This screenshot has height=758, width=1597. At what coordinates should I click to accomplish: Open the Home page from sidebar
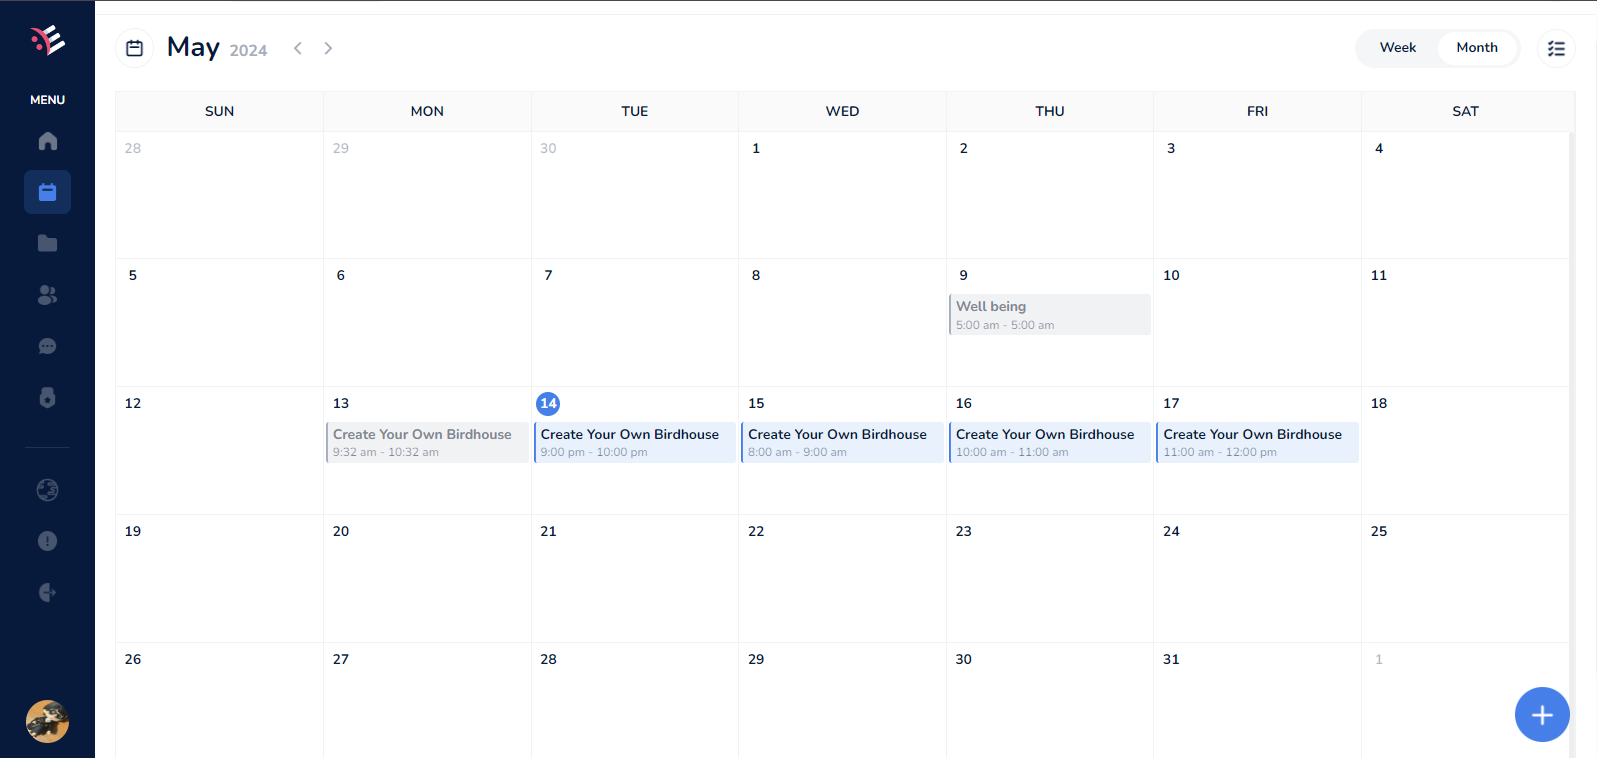pyautogui.click(x=47, y=141)
